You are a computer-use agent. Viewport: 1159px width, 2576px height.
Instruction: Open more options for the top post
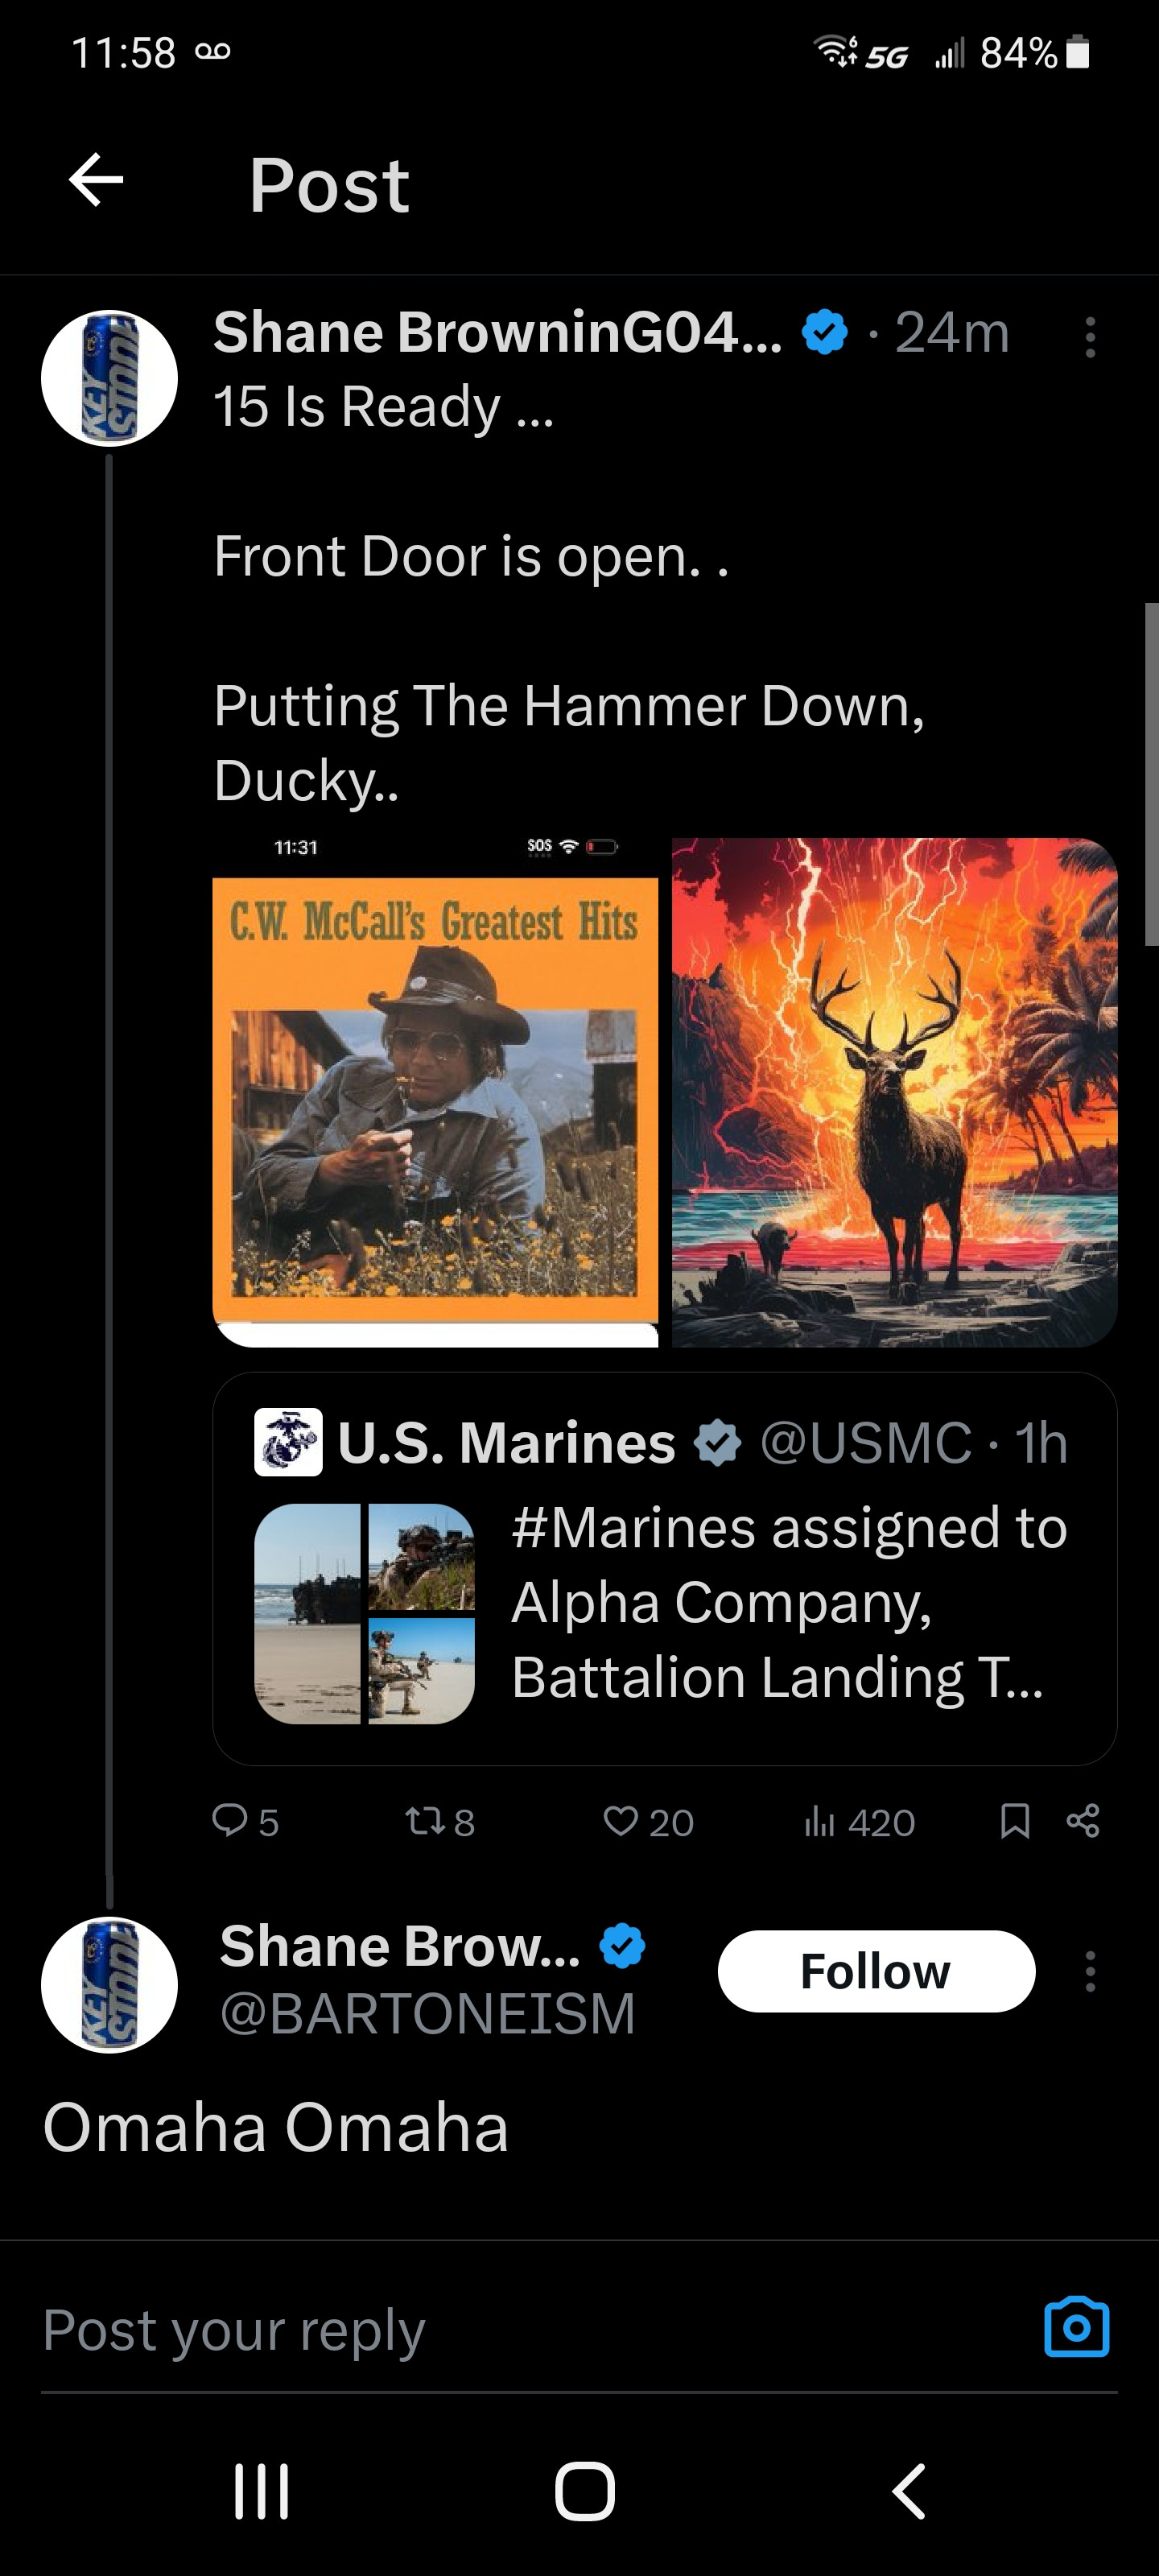click(1090, 338)
